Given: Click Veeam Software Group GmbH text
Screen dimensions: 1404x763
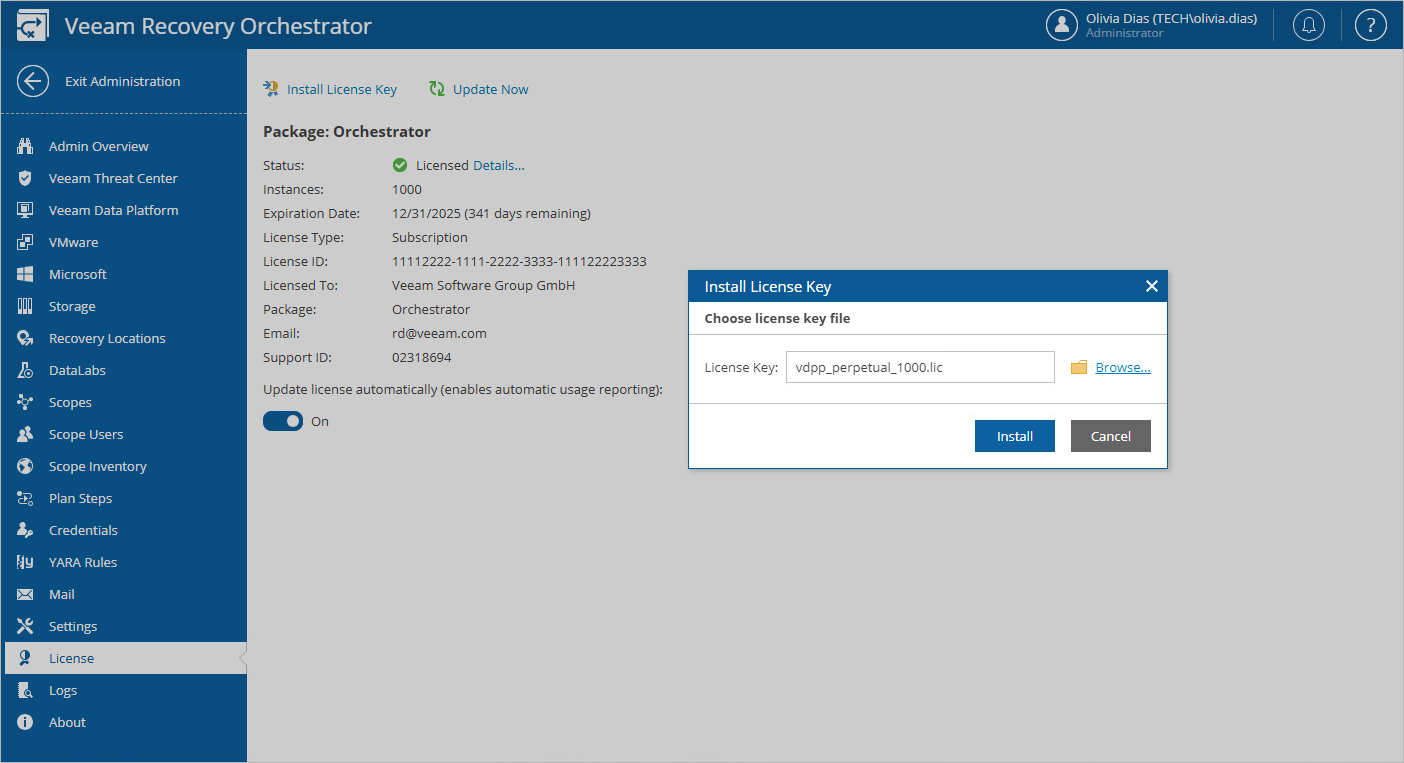Looking at the screenshot, I should [x=483, y=285].
